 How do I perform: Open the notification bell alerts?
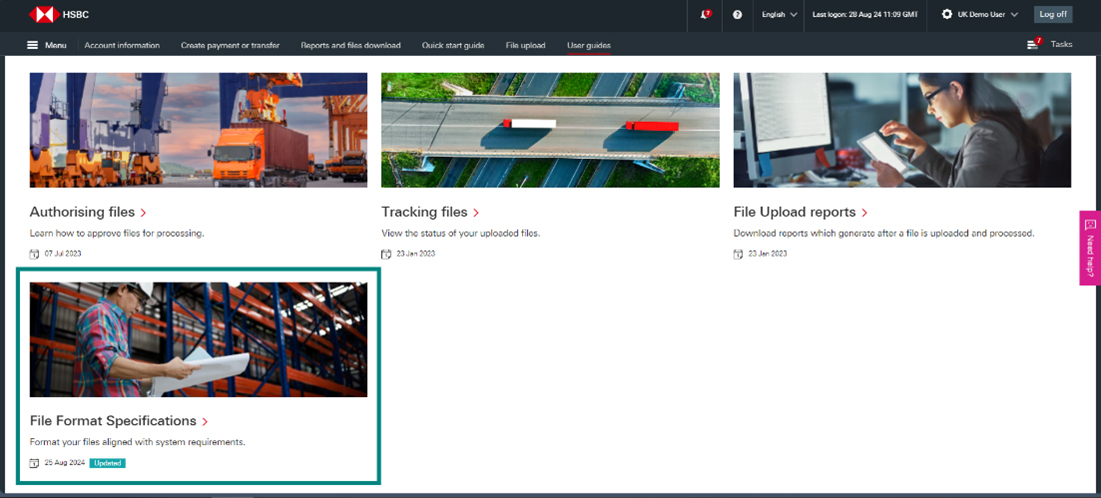[706, 14]
